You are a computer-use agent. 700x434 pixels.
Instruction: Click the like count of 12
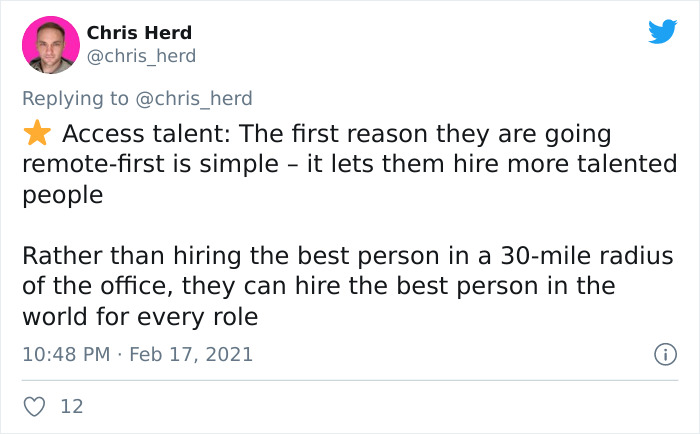point(72,406)
